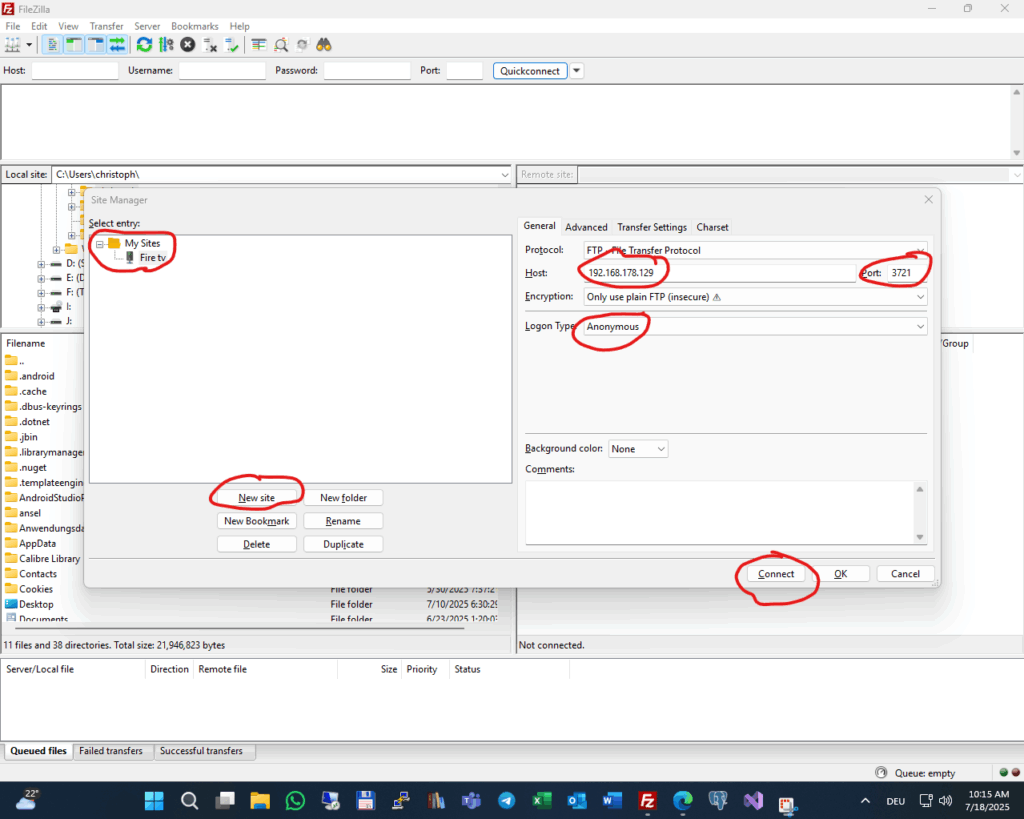Select the Desktop folder row
This screenshot has width=1024, height=819.
[36, 604]
